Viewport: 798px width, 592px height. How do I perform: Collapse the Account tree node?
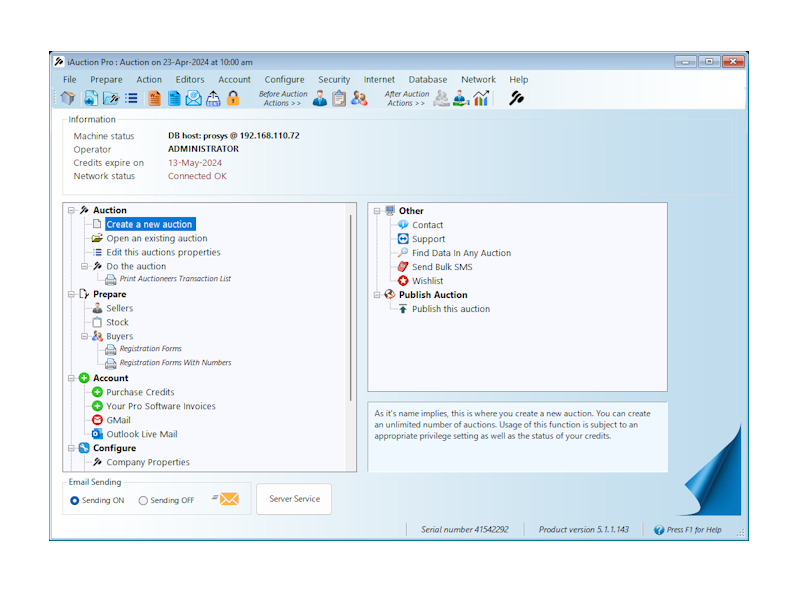click(71, 378)
